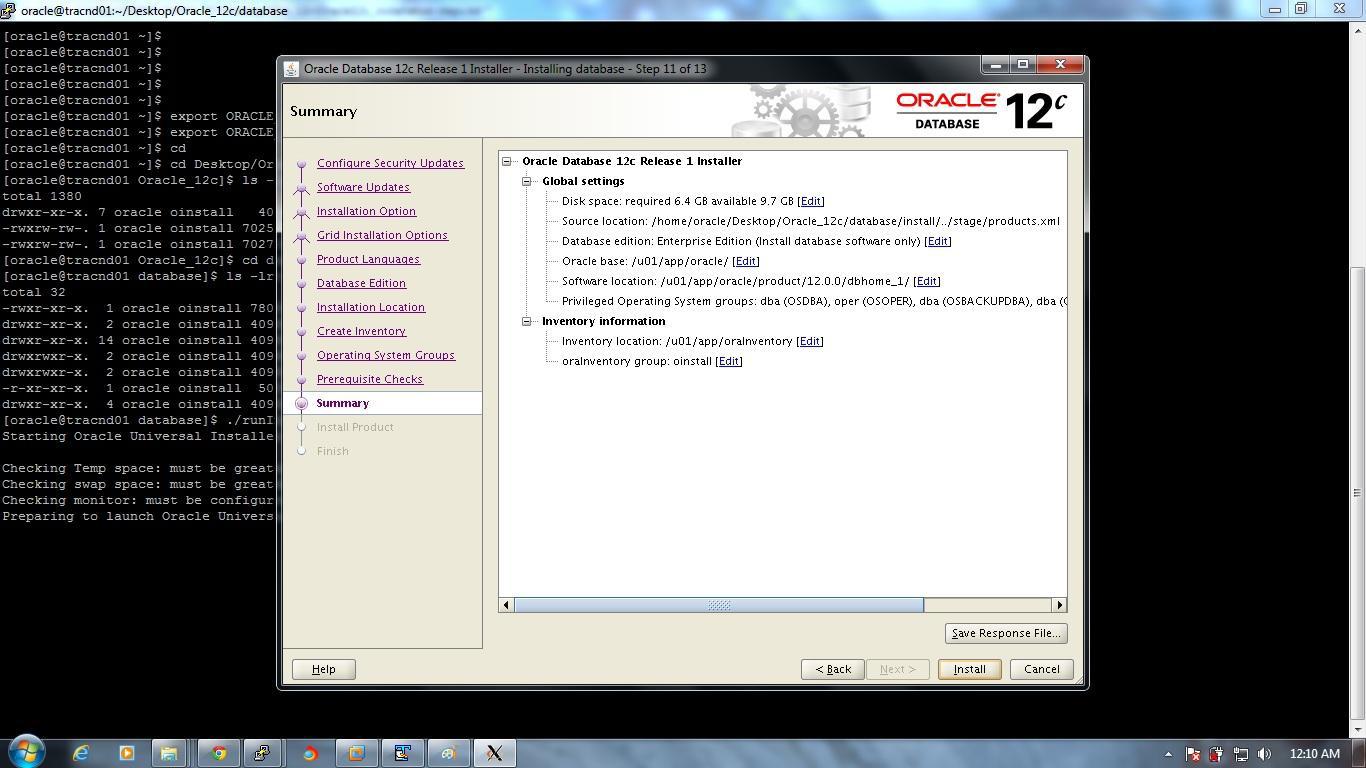Open Internet Explorer from the taskbar
Screen dimensions: 1366x768
tap(79, 753)
